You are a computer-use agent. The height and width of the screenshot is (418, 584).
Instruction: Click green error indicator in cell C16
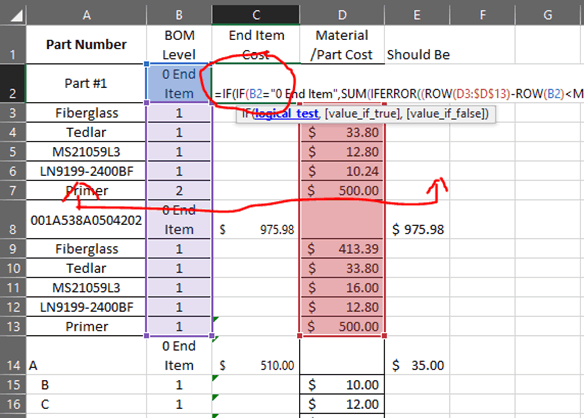[215, 397]
